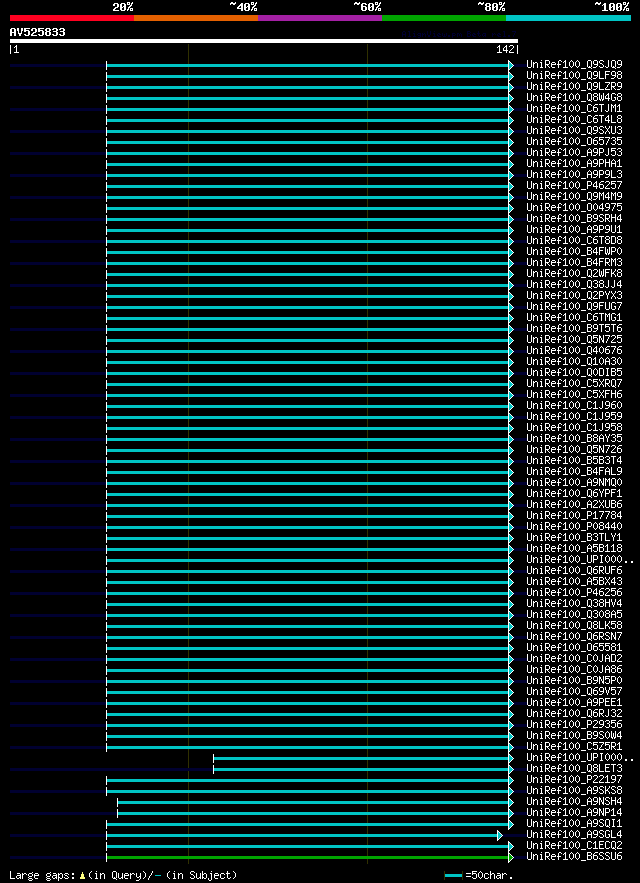This screenshot has height=883, width=640.
Task: Select the AV525833 query name text
Action: coord(37,33)
